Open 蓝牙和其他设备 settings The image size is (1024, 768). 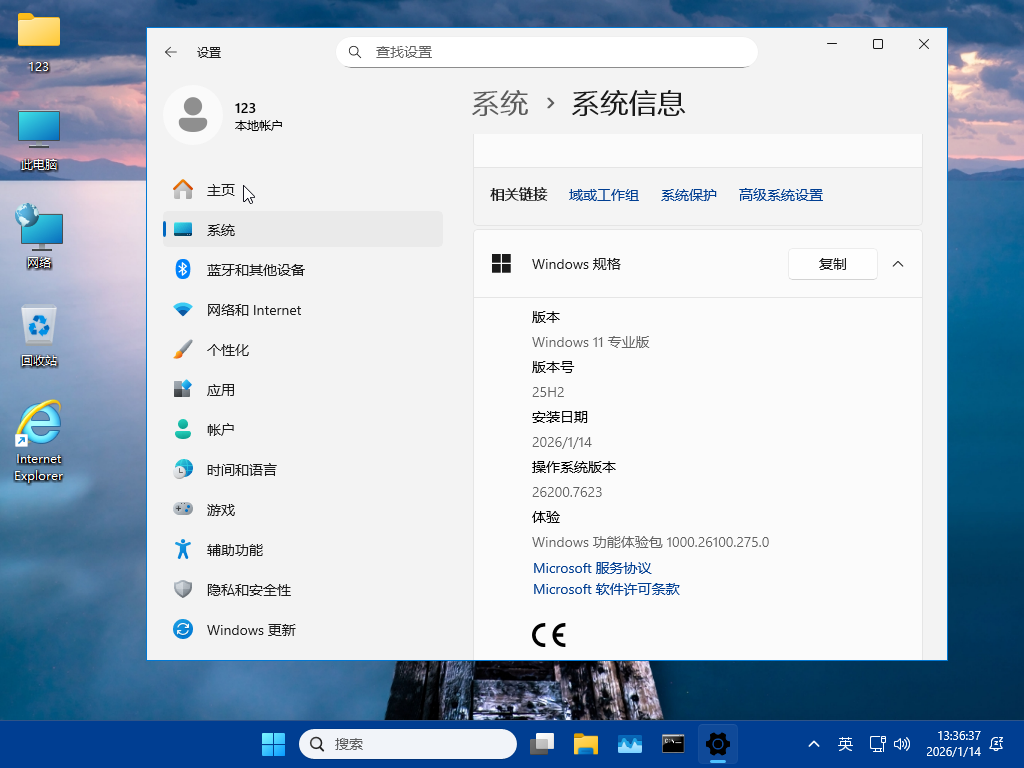coord(255,270)
